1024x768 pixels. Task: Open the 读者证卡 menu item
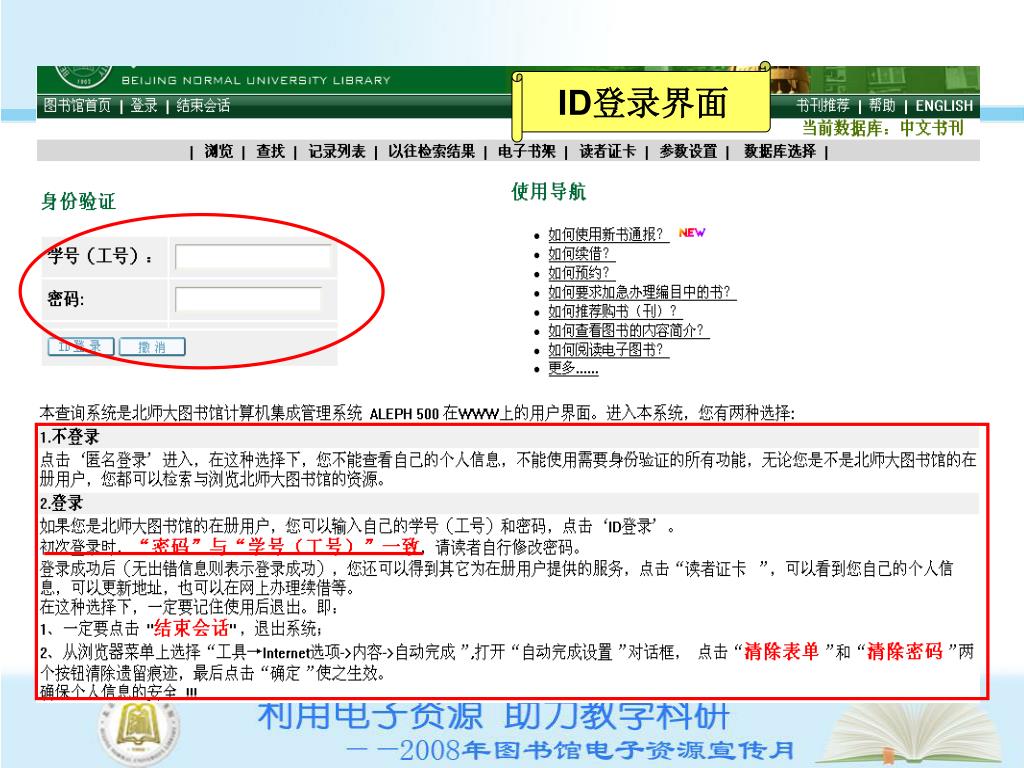pos(607,152)
